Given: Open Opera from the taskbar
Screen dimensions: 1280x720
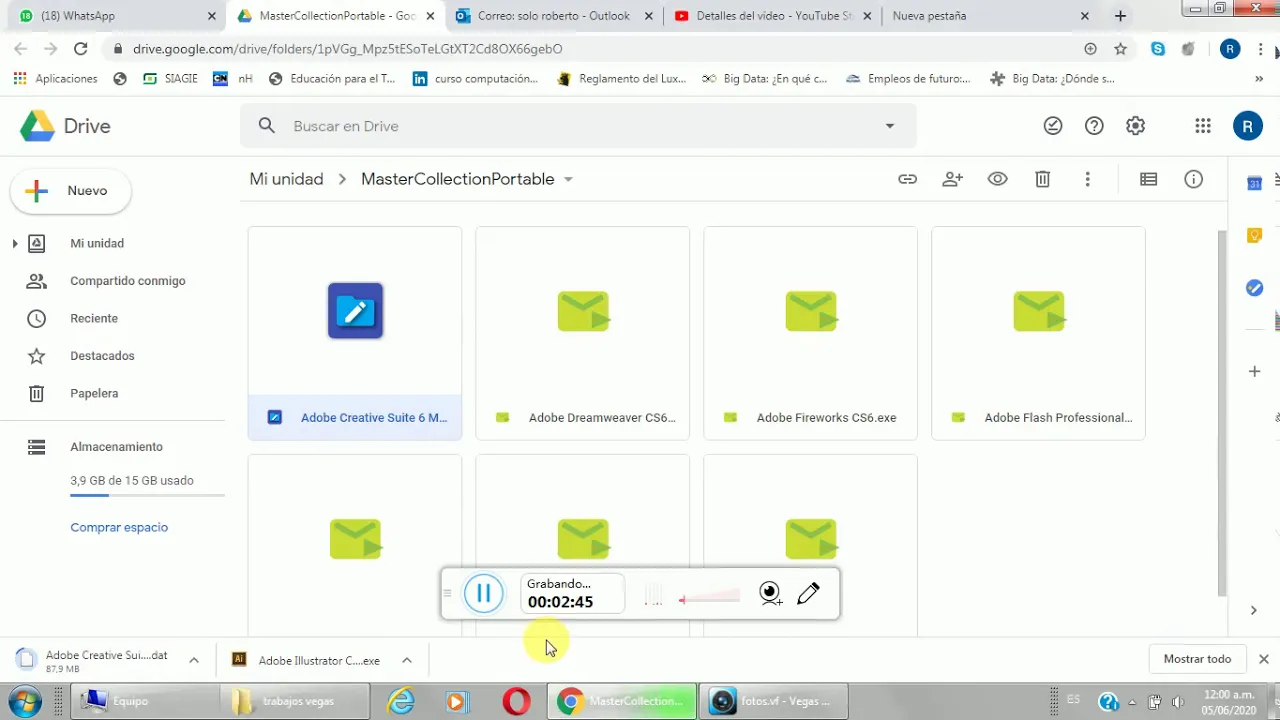Looking at the screenshot, I should 516,702.
